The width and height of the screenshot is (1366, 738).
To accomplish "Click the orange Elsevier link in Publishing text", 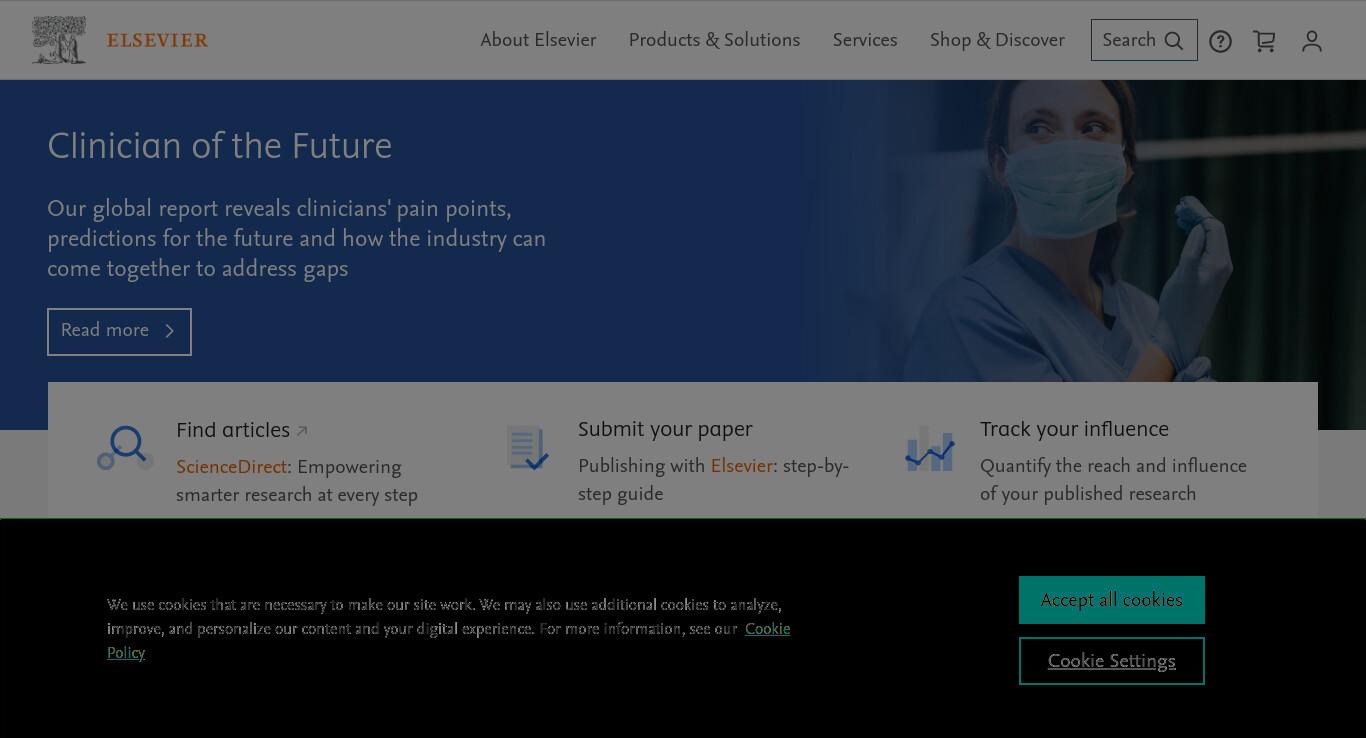I will click(x=742, y=466).
